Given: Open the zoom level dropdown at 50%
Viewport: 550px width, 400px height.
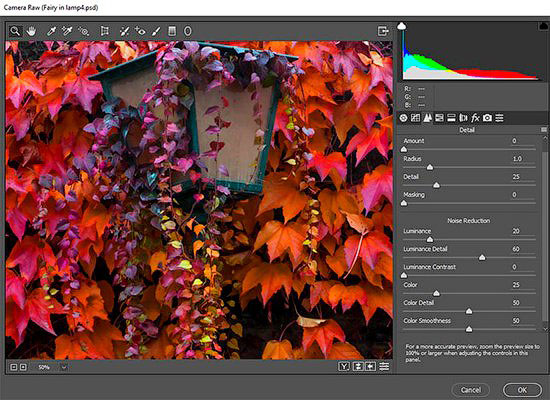Looking at the screenshot, I should pos(64,367).
